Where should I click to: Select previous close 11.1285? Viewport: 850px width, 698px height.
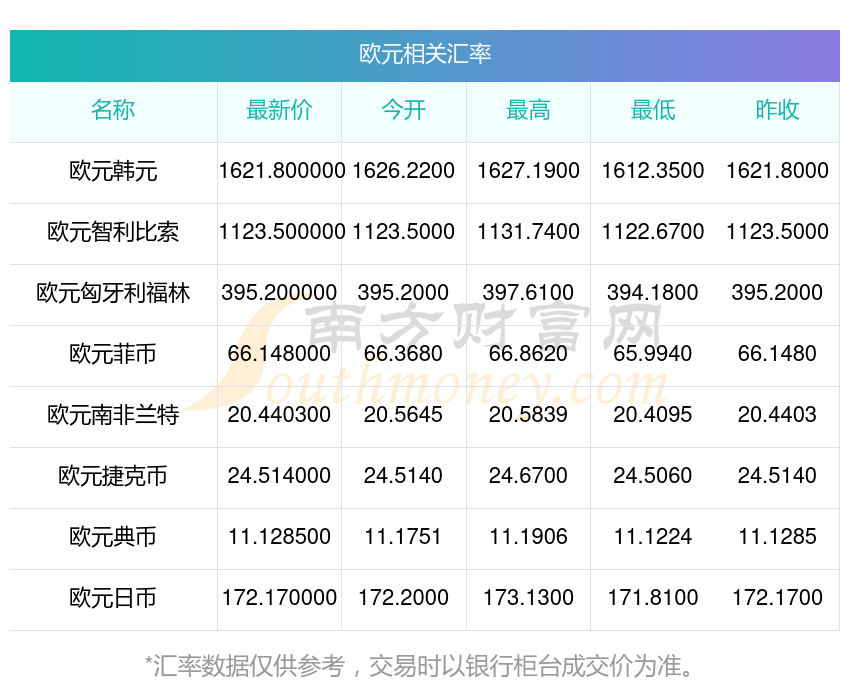(x=777, y=537)
